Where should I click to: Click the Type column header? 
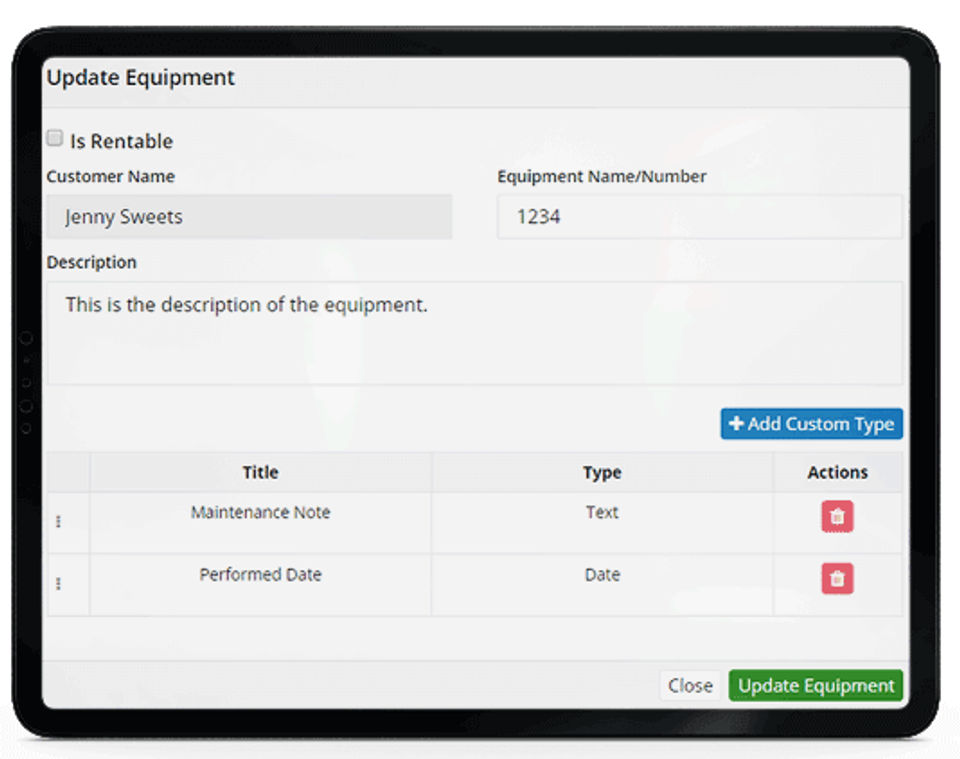click(602, 473)
